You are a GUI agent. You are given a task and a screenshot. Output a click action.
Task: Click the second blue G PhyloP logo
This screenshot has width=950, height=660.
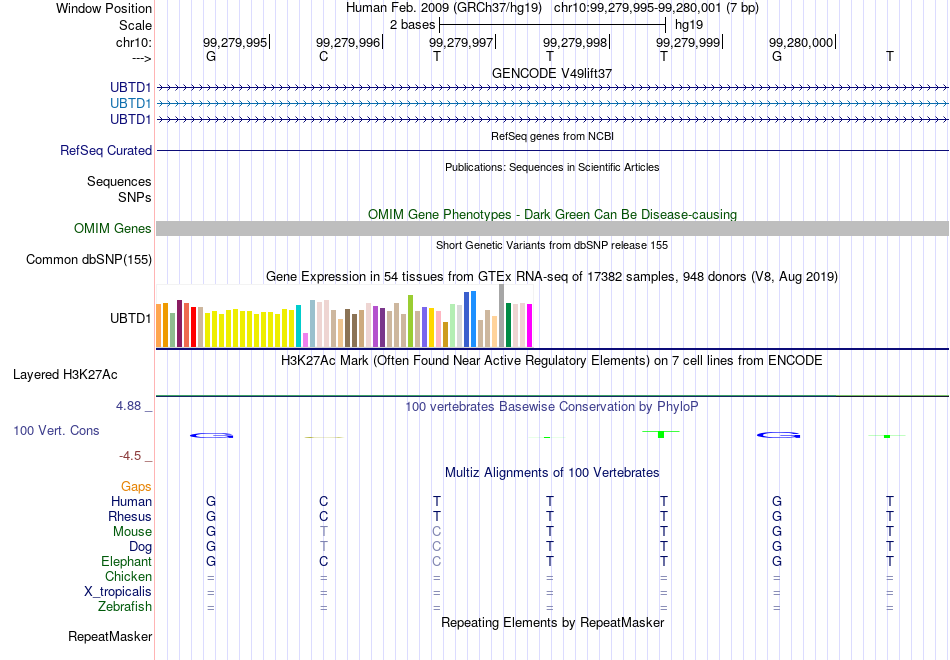point(779,435)
